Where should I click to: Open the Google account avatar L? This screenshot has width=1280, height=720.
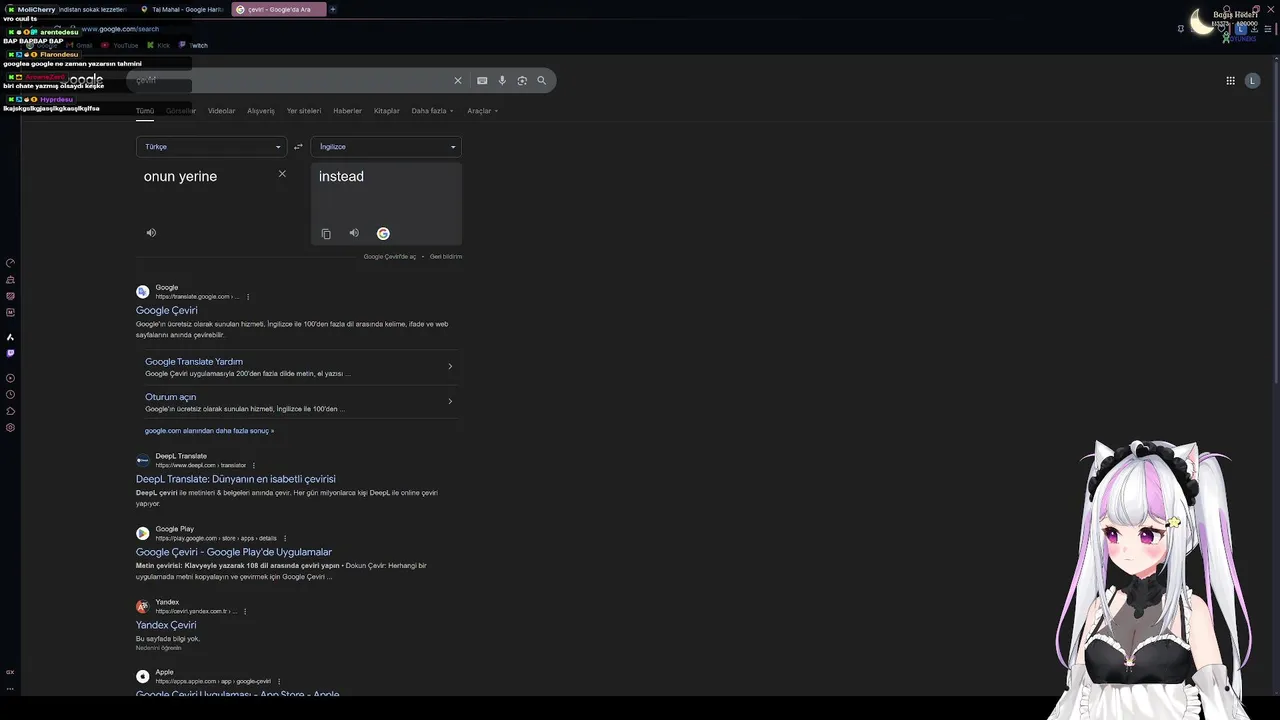click(1252, 80)
